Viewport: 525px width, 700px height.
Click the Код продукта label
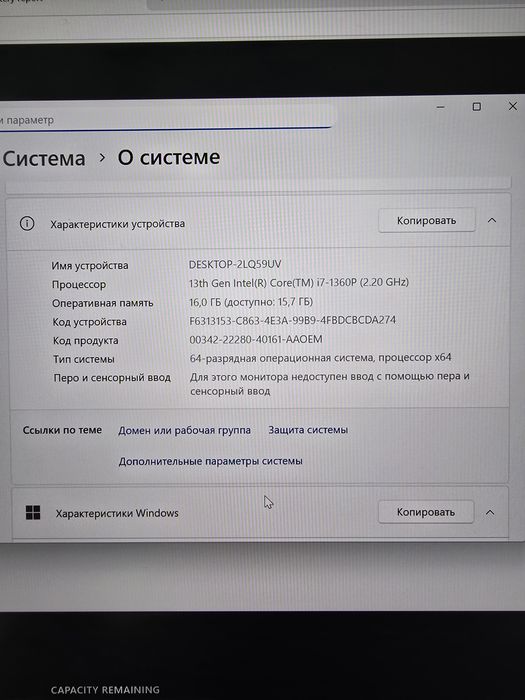[86, 341]
